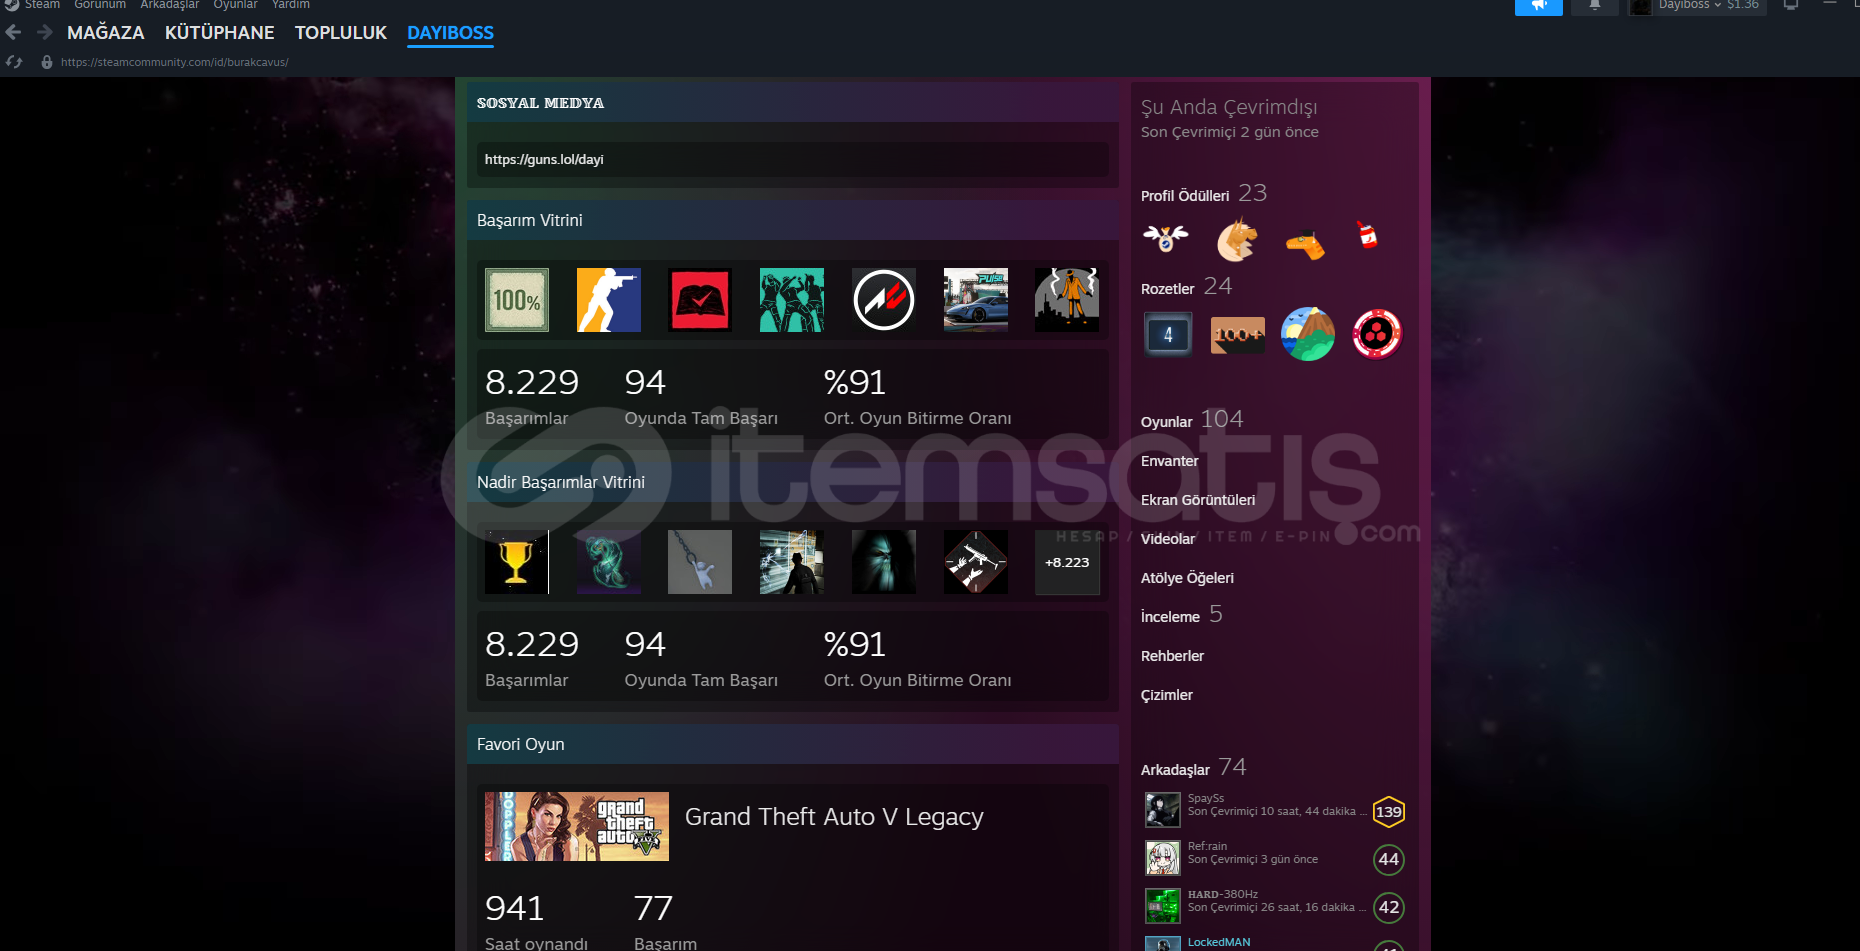
Task: Switch to the MAĞAZA tab
Action: click(106, 33)
